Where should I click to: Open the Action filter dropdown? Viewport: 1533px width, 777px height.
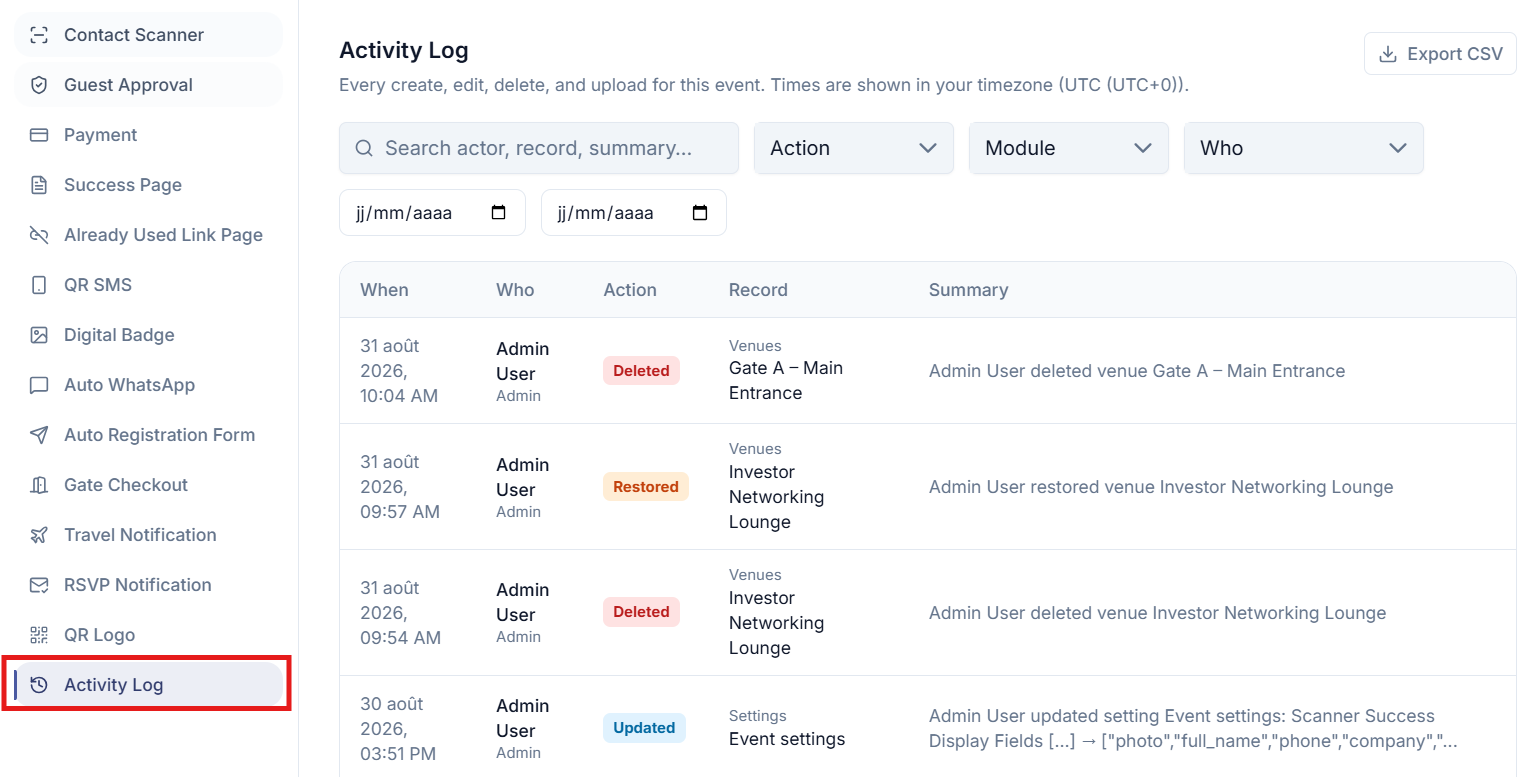(854, 148)
